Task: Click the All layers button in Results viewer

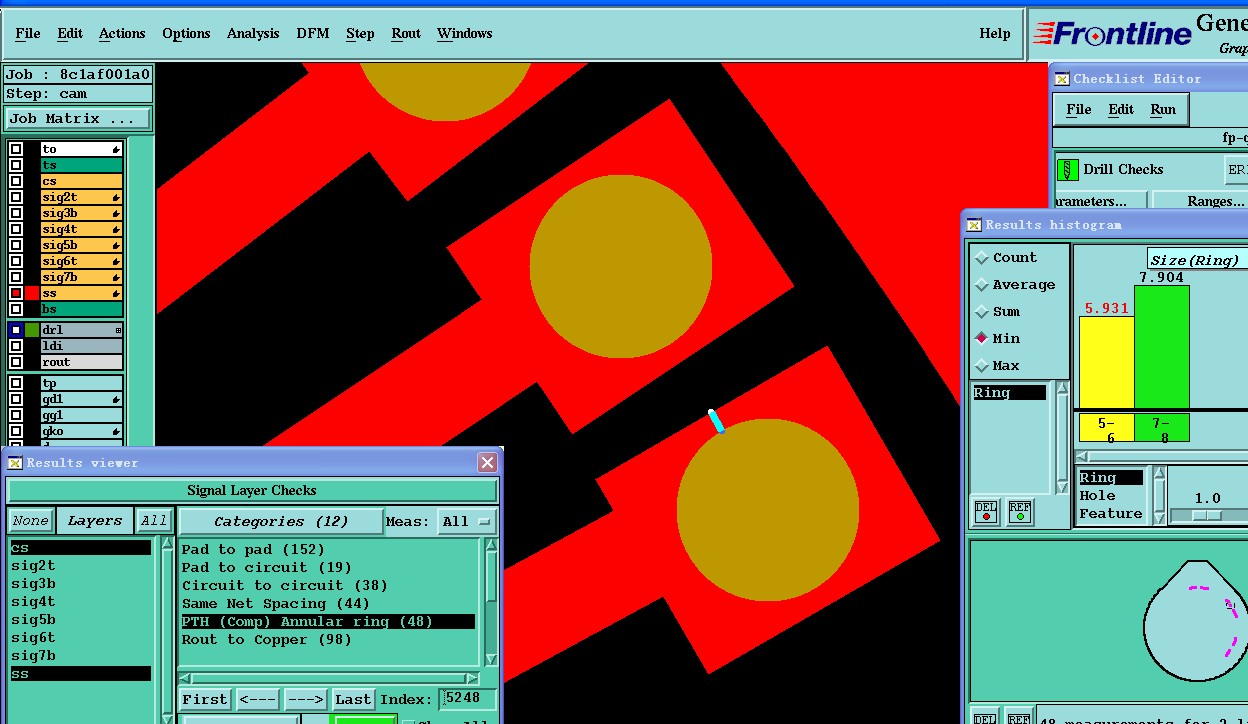Action: pyautogui.click(x=154, y=521)
